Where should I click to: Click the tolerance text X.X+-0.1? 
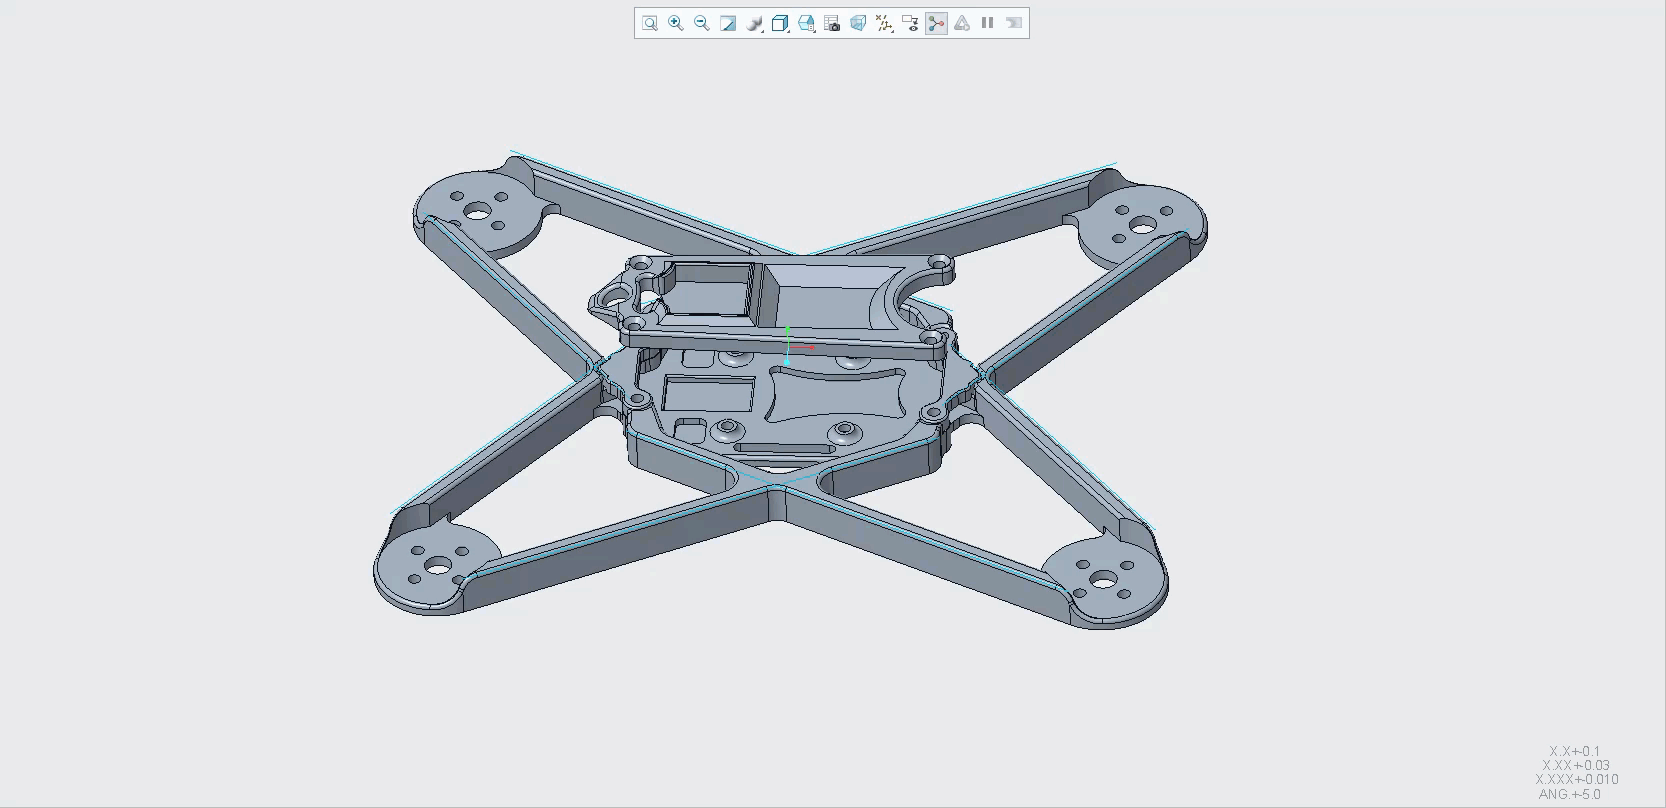point(1575,751)
